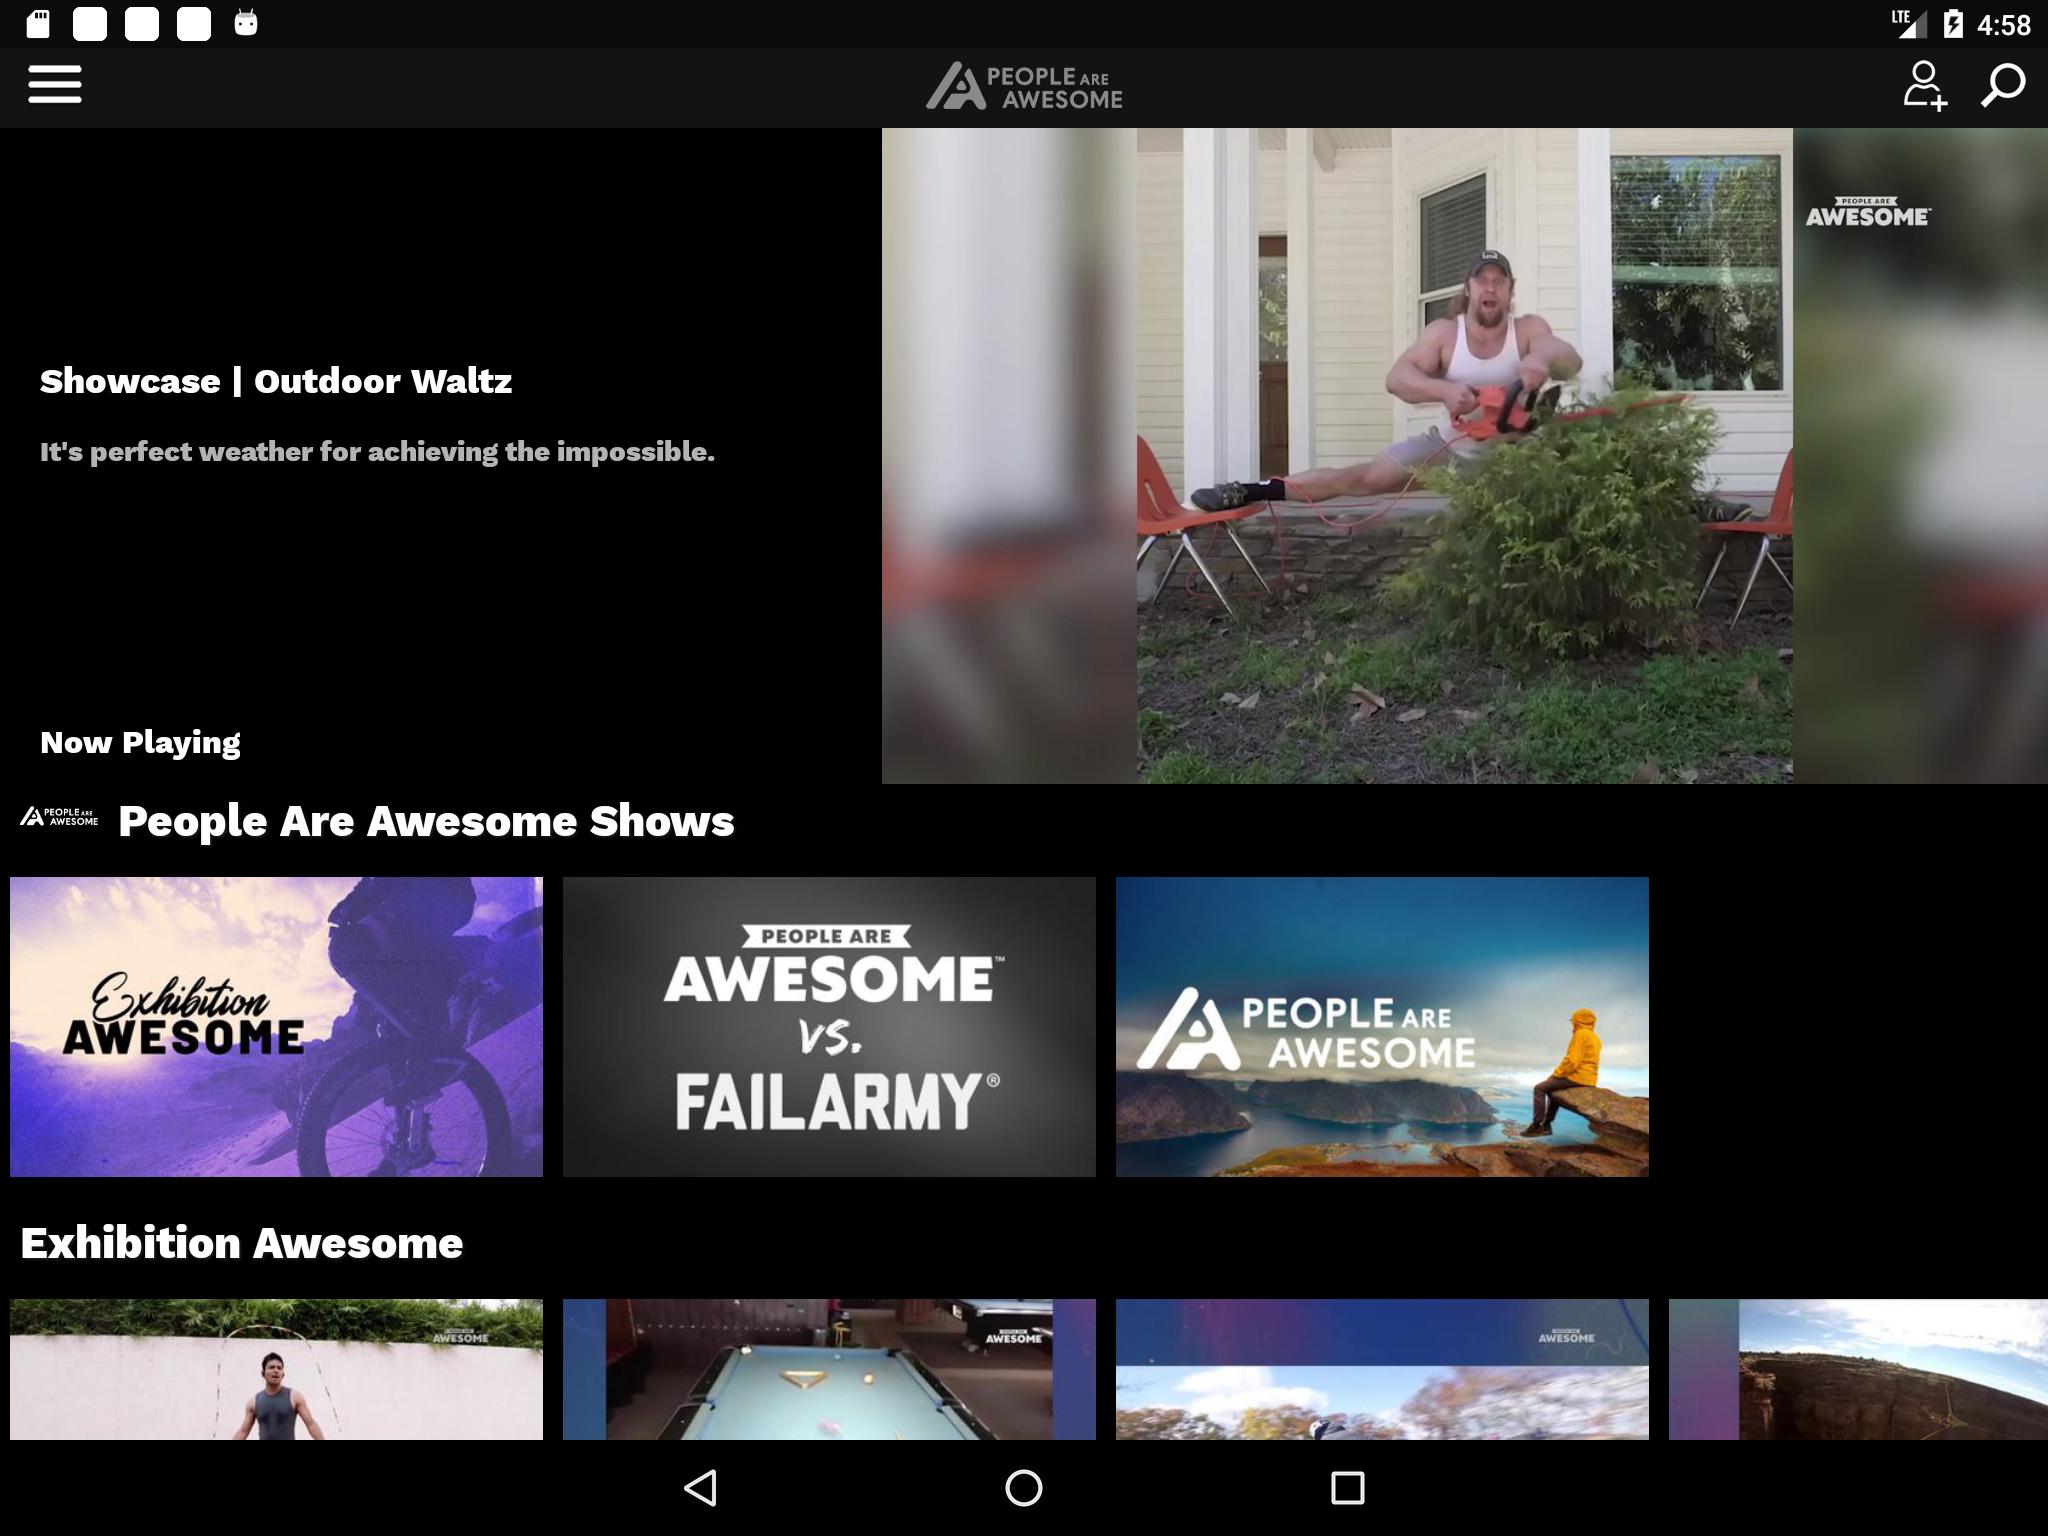Tap the Android debug status bar icon
Screen dimensions: 2048x1536
point(246,23)
